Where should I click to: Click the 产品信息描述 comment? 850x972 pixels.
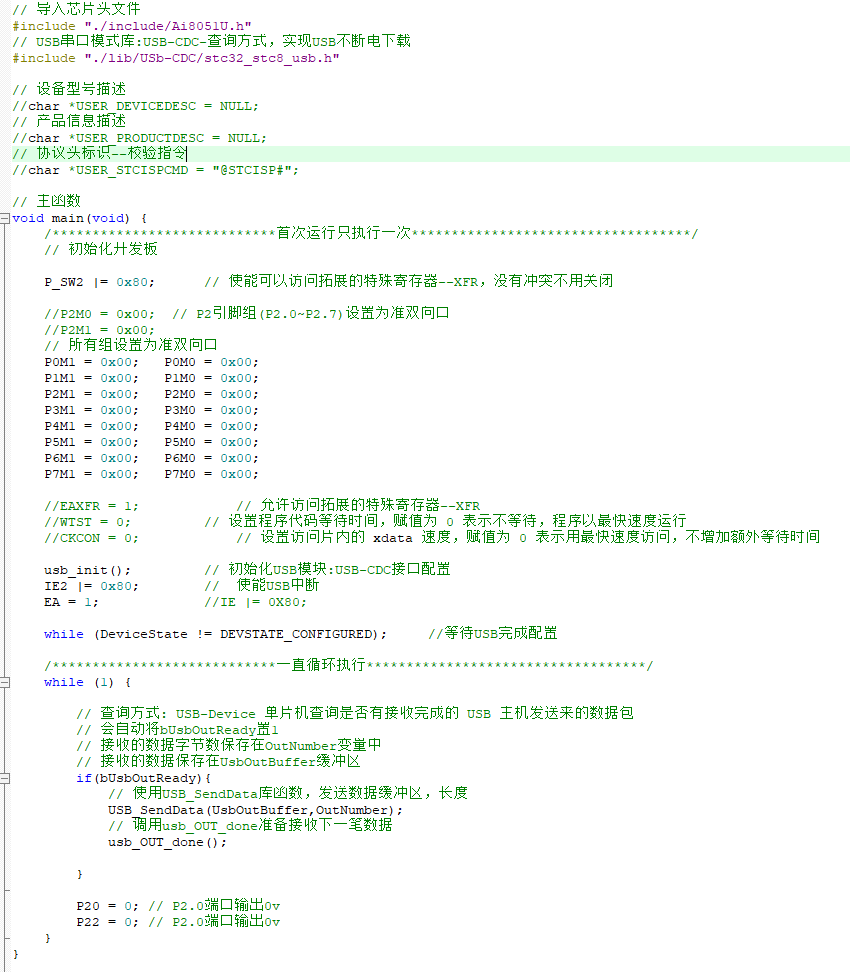tap(69, 122)
